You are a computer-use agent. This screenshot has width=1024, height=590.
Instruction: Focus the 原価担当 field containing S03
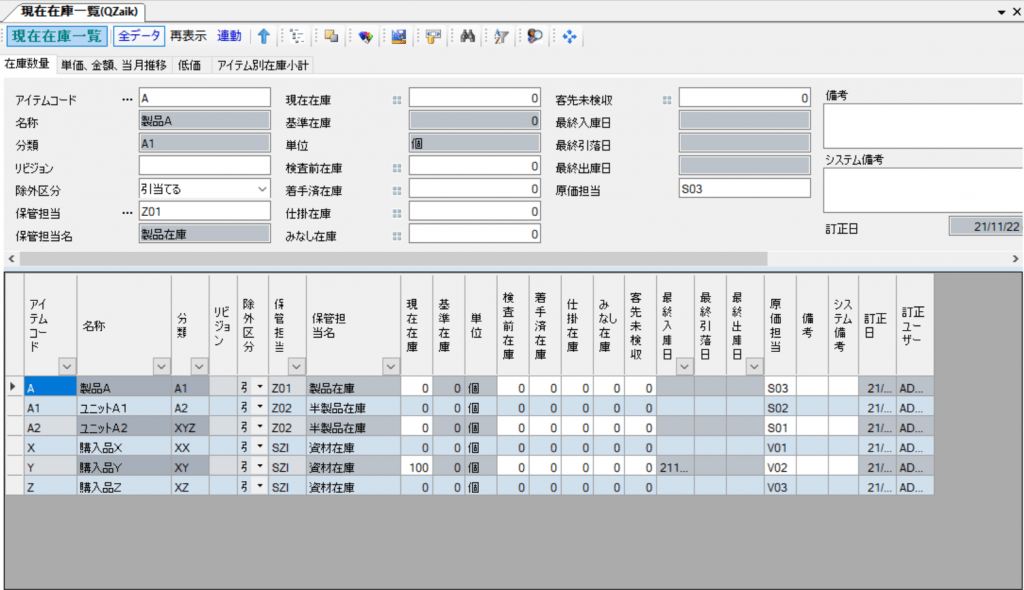click(x=744, y=189)
